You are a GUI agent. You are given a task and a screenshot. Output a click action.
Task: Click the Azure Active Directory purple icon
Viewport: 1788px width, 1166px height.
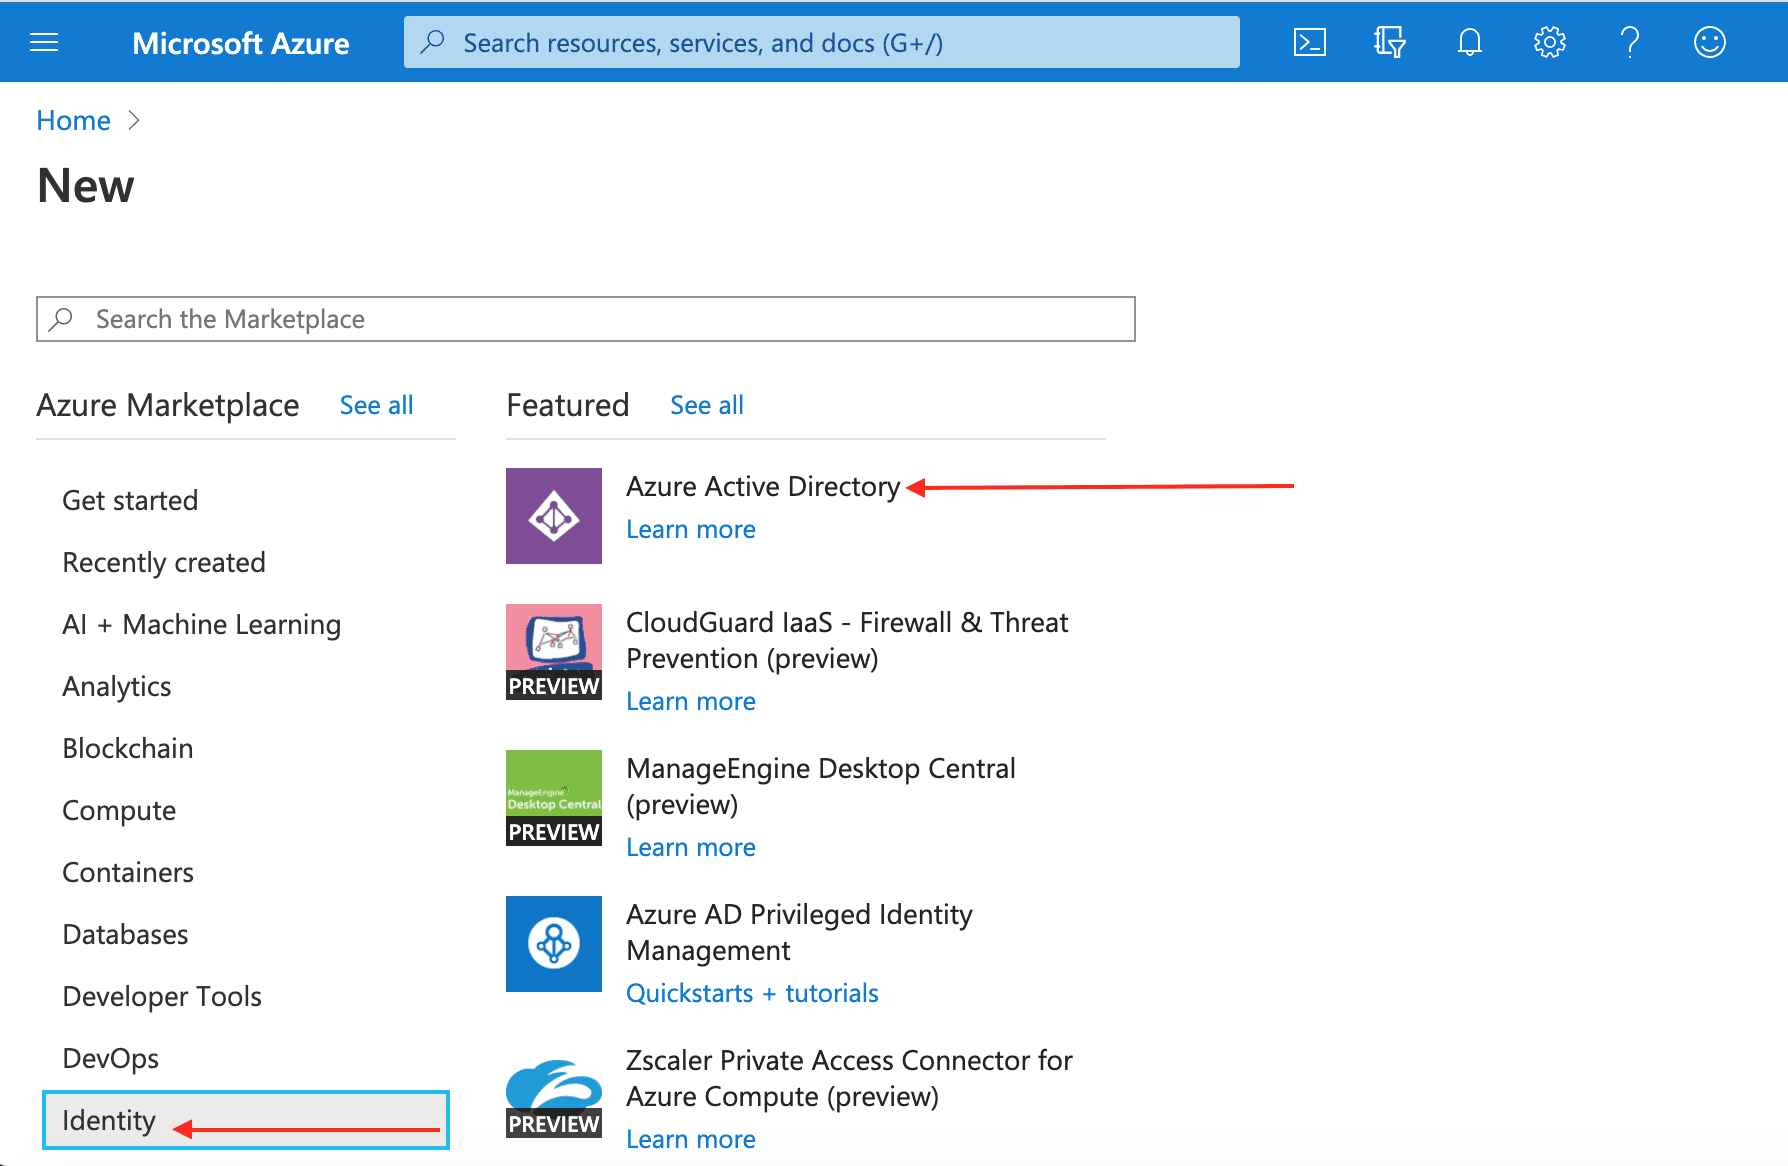pyautogui.click(x=554, y=516)
